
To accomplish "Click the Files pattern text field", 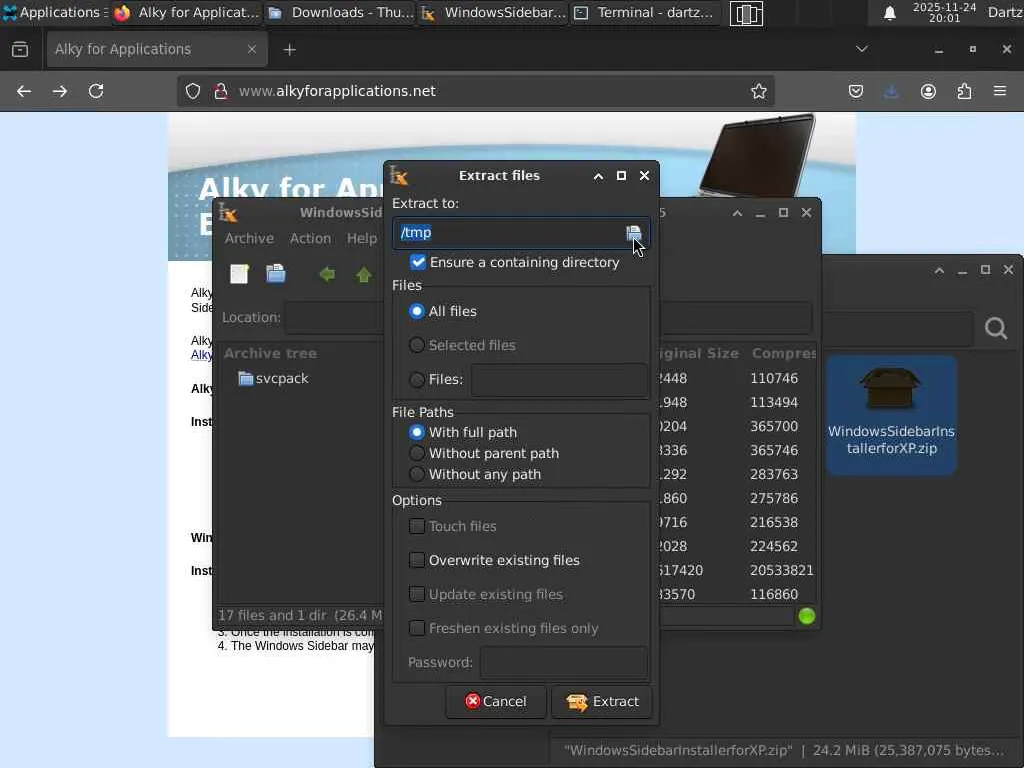I will pyautogui.click(x=559, y=380).
